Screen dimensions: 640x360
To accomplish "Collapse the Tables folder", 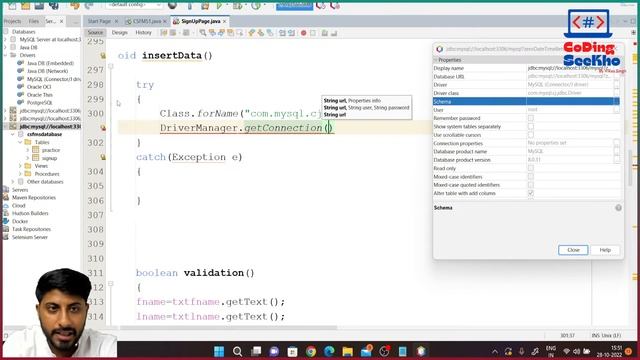I will pyautogui.click(x=20, y=142).
